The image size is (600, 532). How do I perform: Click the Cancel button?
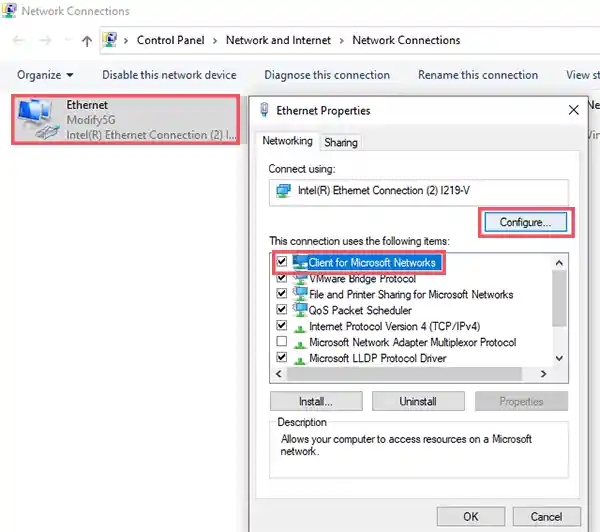tap(546, 517)
